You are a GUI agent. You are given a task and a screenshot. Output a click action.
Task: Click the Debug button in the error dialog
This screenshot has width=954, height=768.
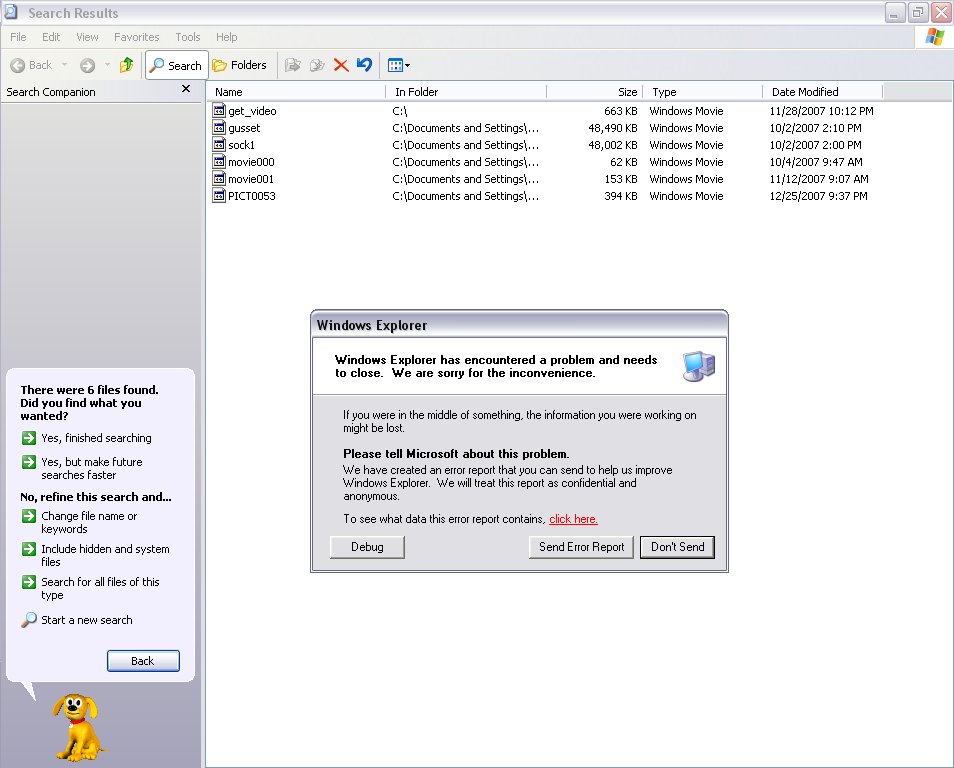pyautogui.click(x=367, y=546)
